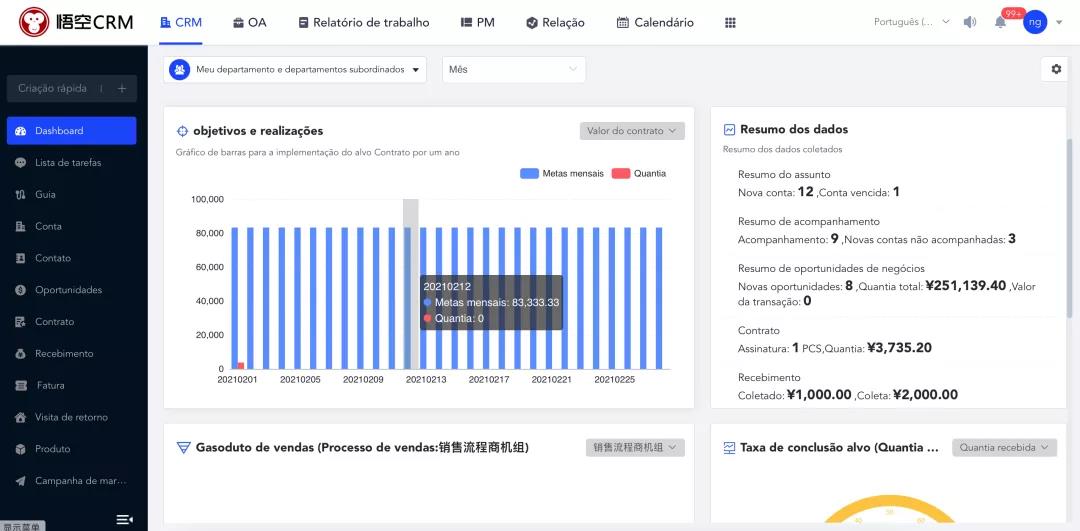Open the department filter dropdown
Viewport: 1080px width, 531px height.
295,70
